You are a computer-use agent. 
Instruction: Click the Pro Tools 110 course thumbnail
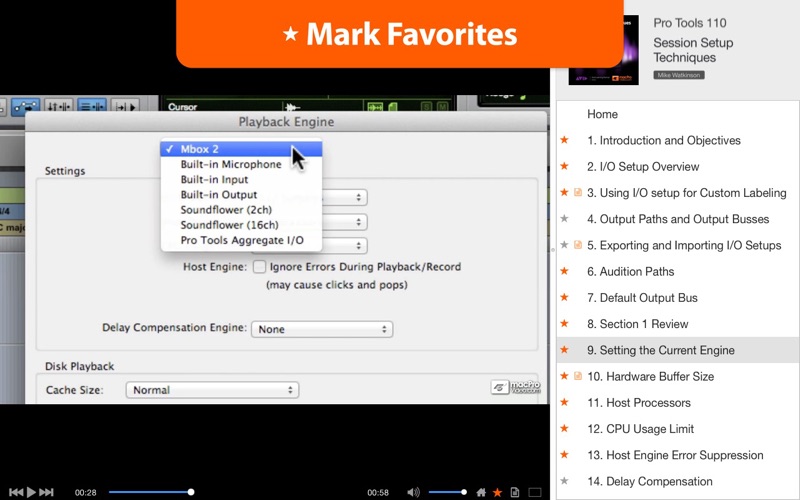tap(604, 50)
